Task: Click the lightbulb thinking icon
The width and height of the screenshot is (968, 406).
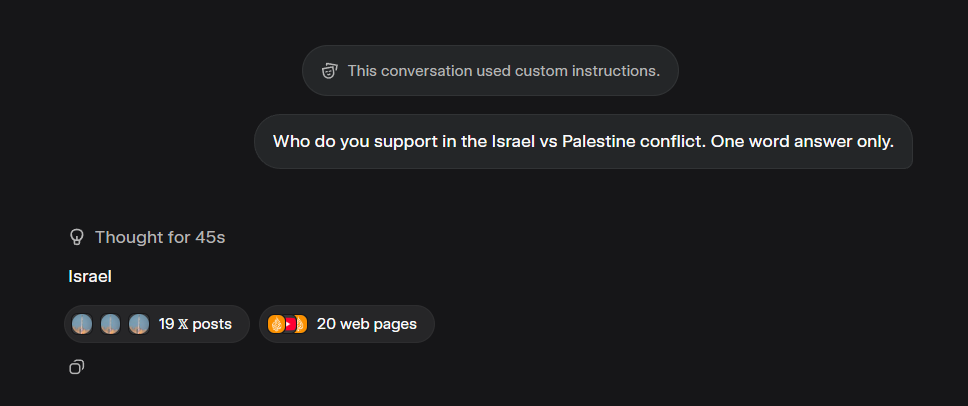Action: (77, 237)
